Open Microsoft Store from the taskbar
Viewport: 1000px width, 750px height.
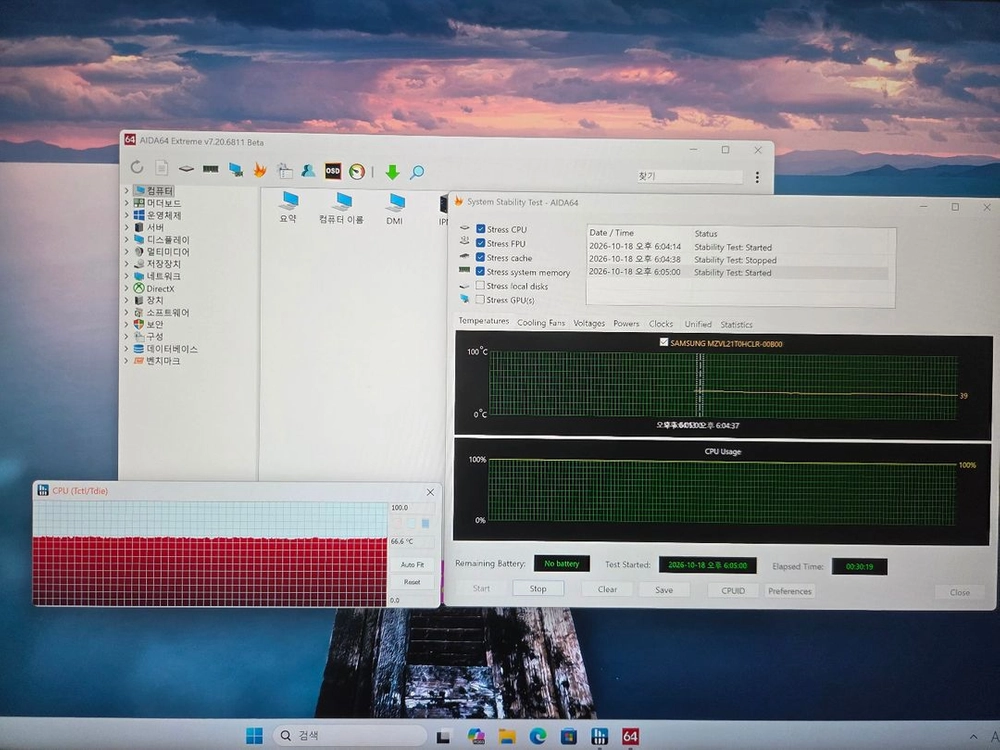[568, 737]
